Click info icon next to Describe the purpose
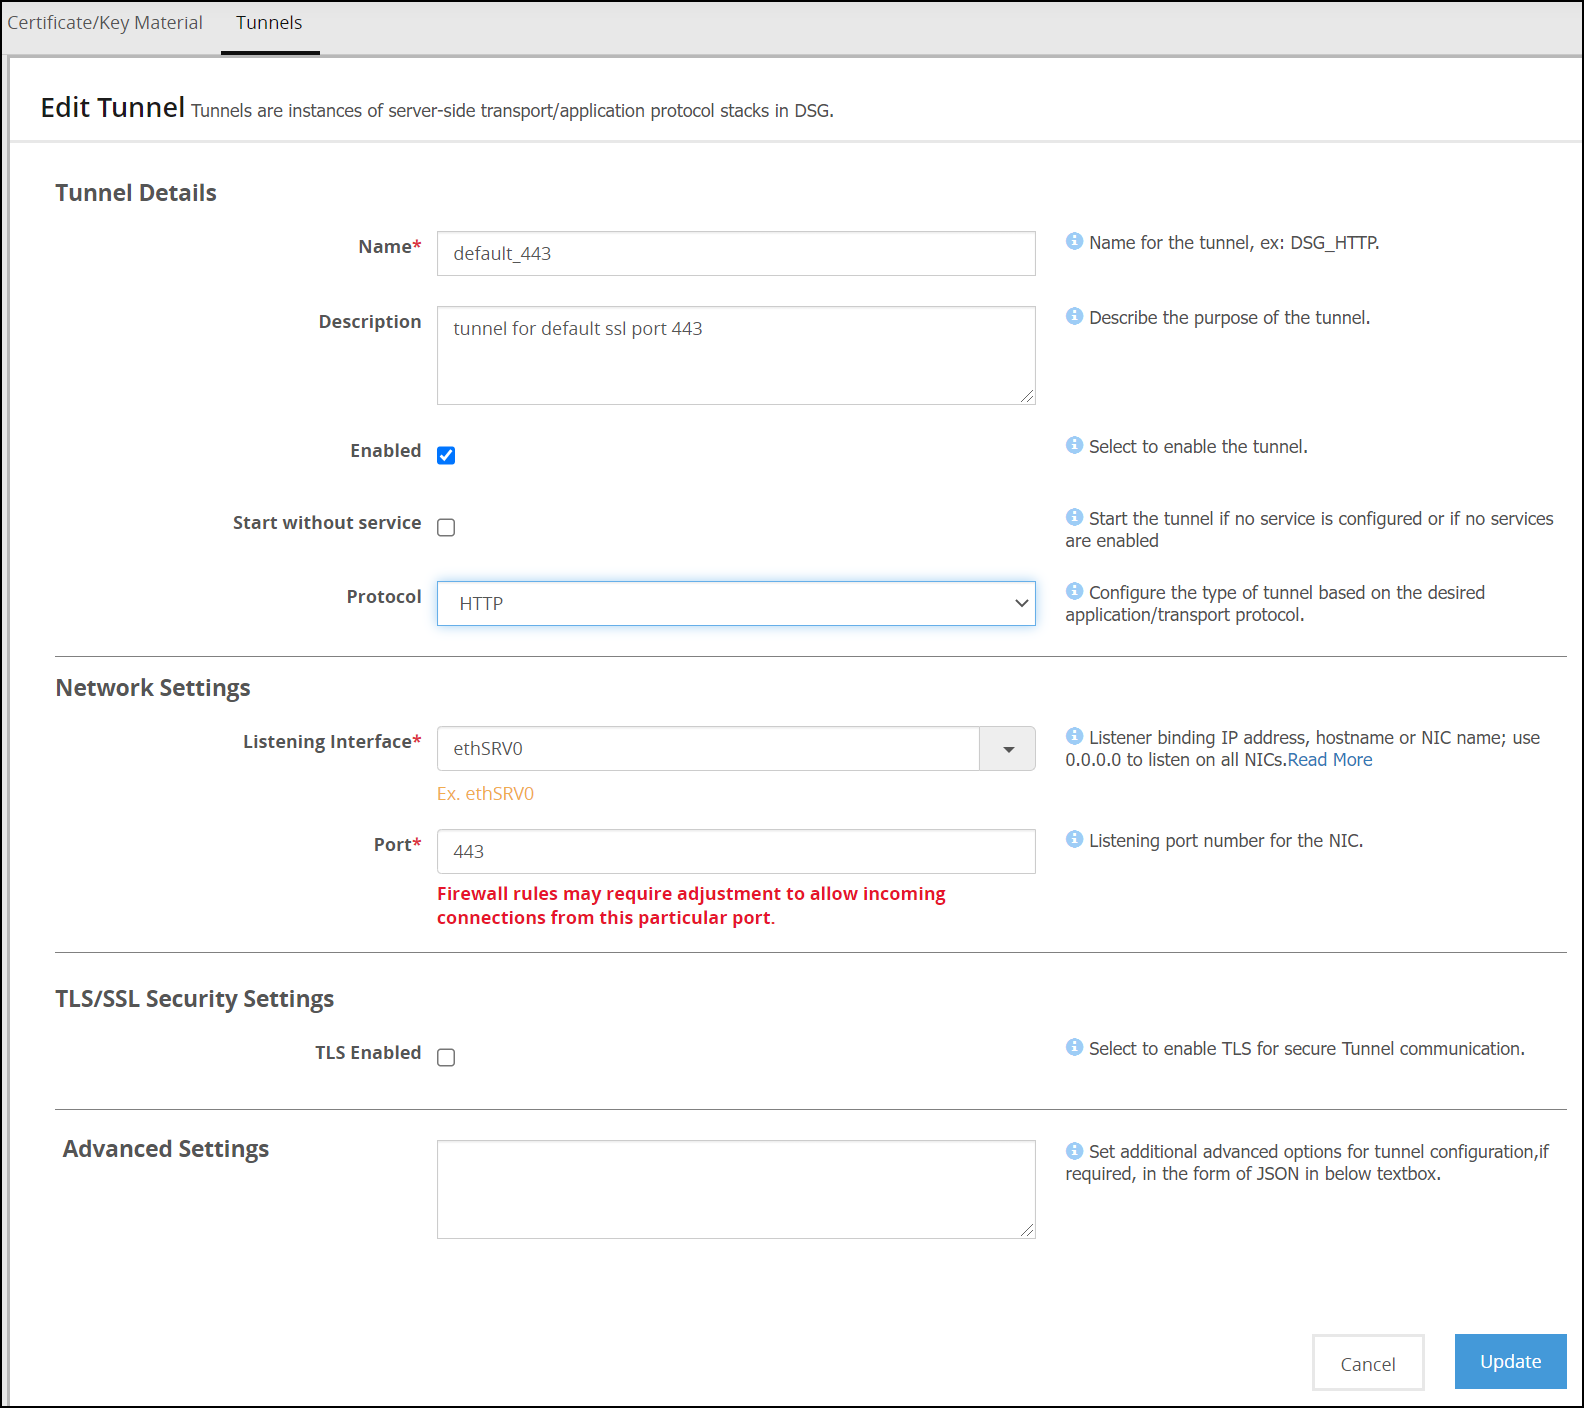Screen dimensions: 1584x1408 [x=1074, y=316]
